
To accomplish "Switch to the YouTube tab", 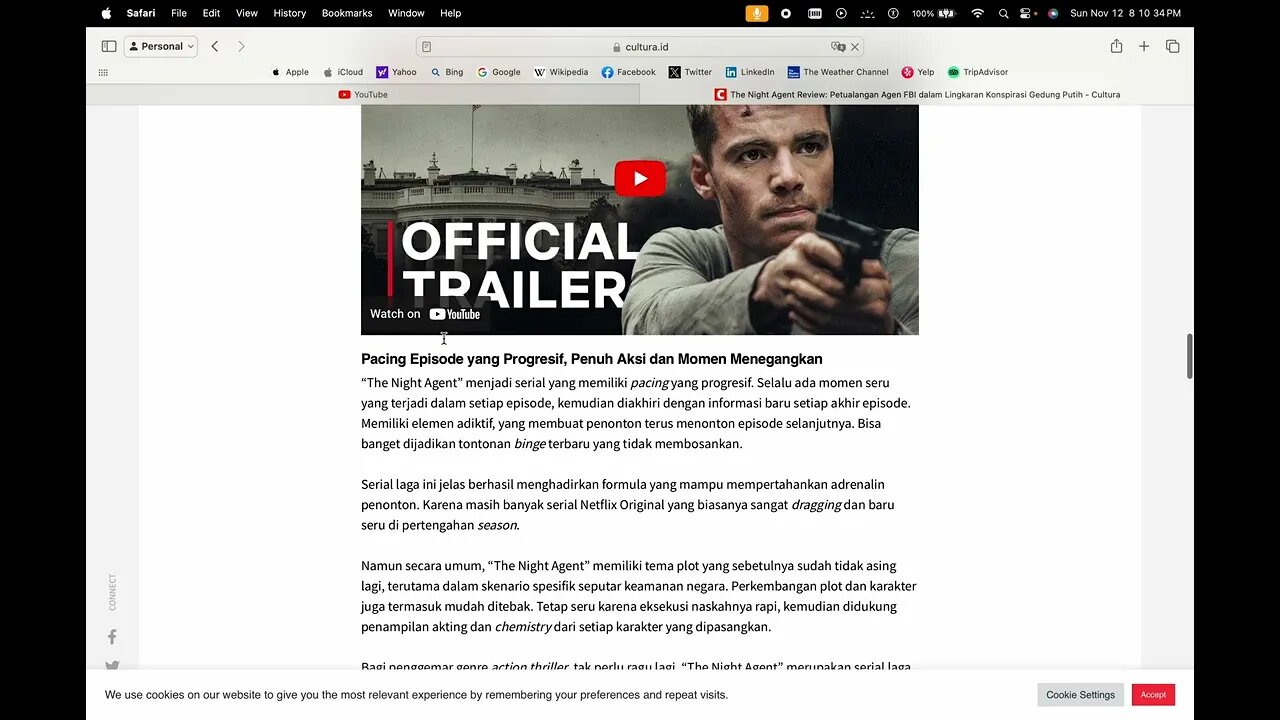I will [363, 94].
